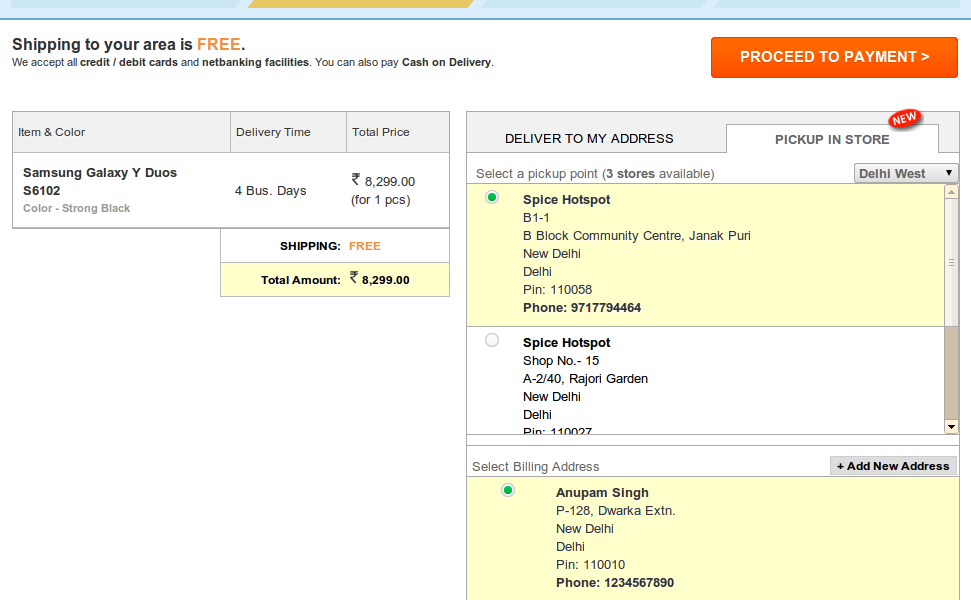Select the Pickup In Store tab
The width and height of the screenshot is (971, 600).
tap(832, 139)
